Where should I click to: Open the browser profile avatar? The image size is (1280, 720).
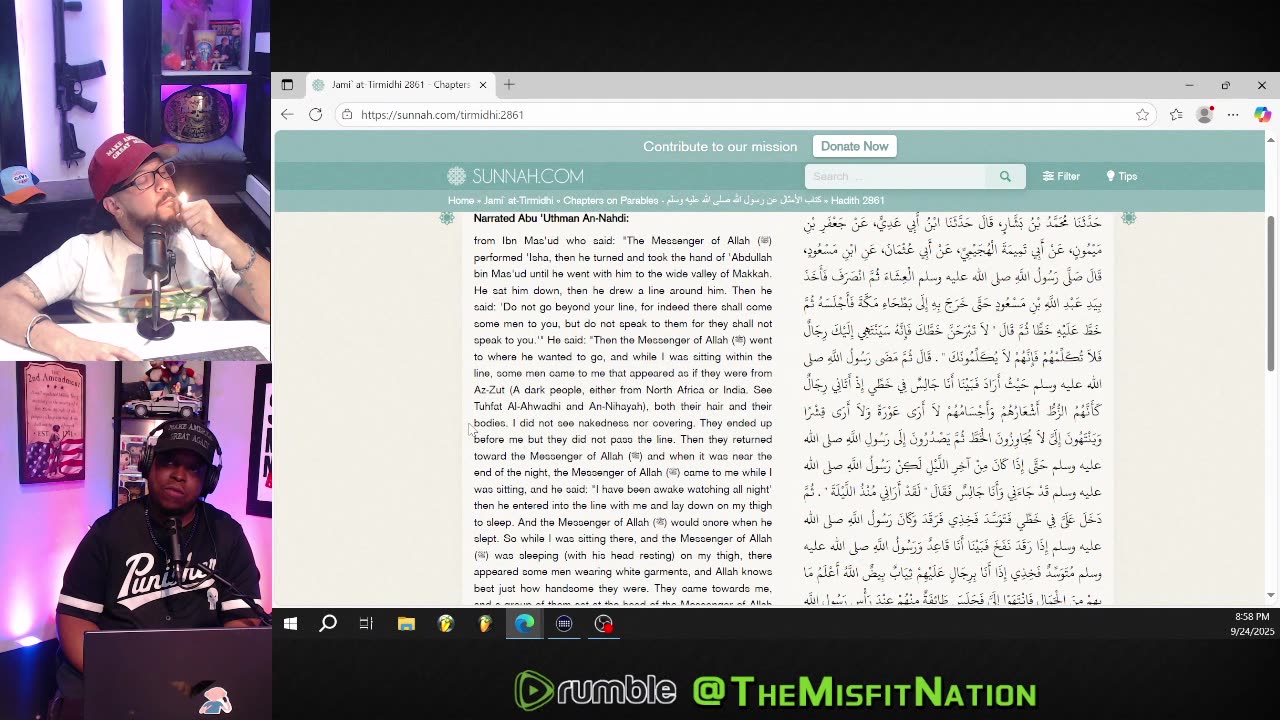coord(1204,115)
